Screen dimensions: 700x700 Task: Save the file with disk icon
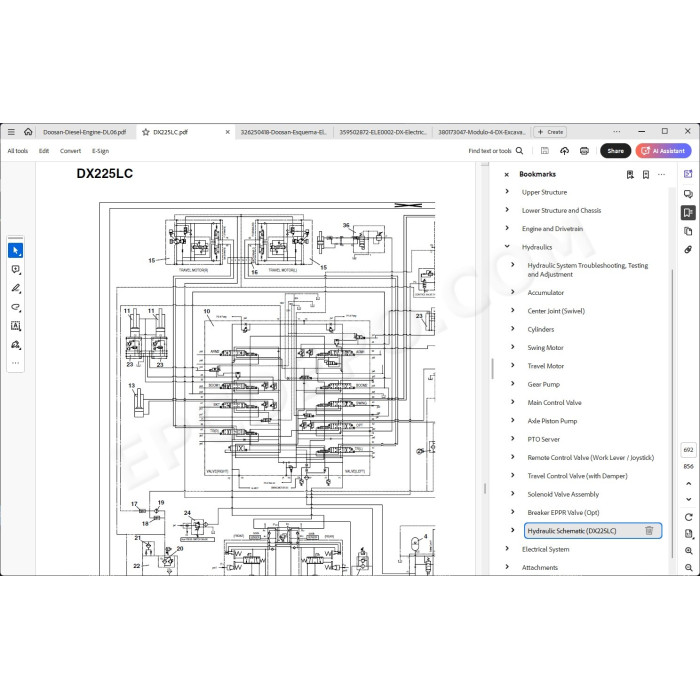(545, 151)
